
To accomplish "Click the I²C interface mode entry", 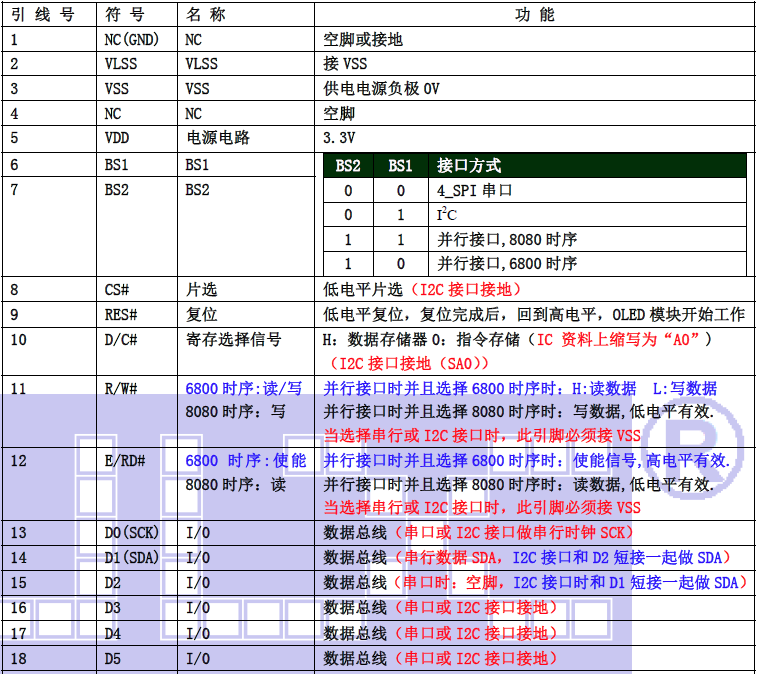I will (x=446, y=215).
